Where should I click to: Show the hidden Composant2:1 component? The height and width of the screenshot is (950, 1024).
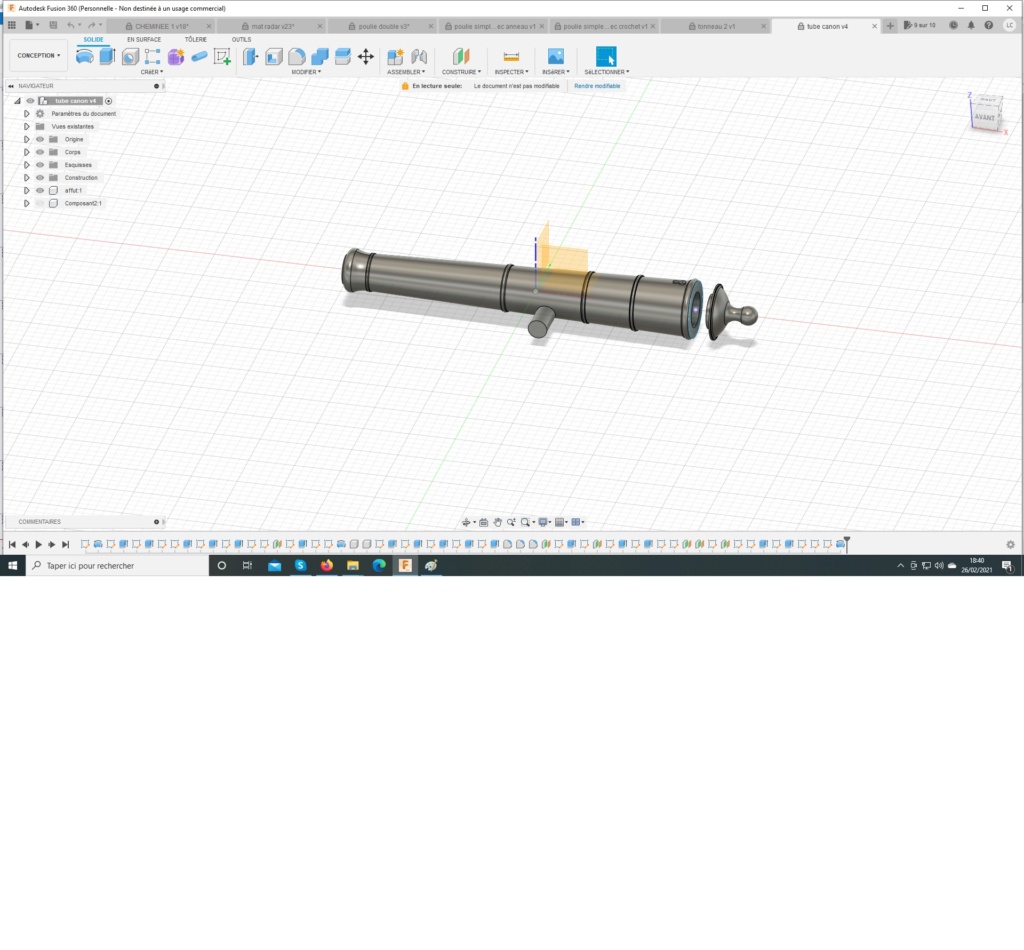40,203
